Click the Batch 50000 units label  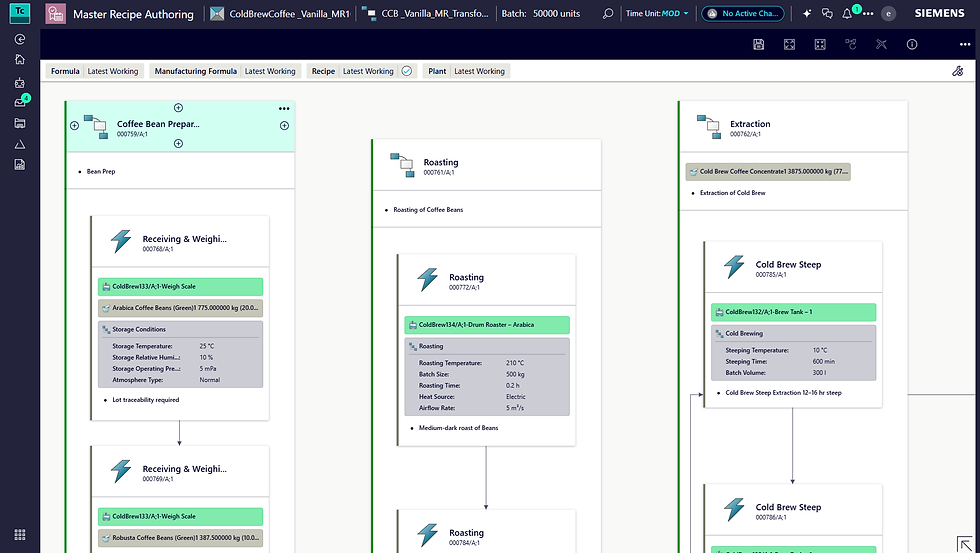tap(541, 13)
